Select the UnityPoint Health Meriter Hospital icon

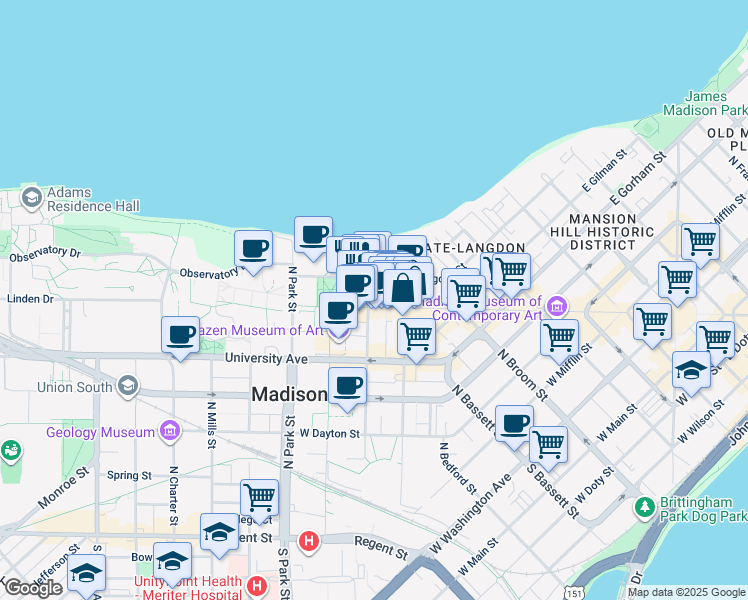tap(258, 585)
